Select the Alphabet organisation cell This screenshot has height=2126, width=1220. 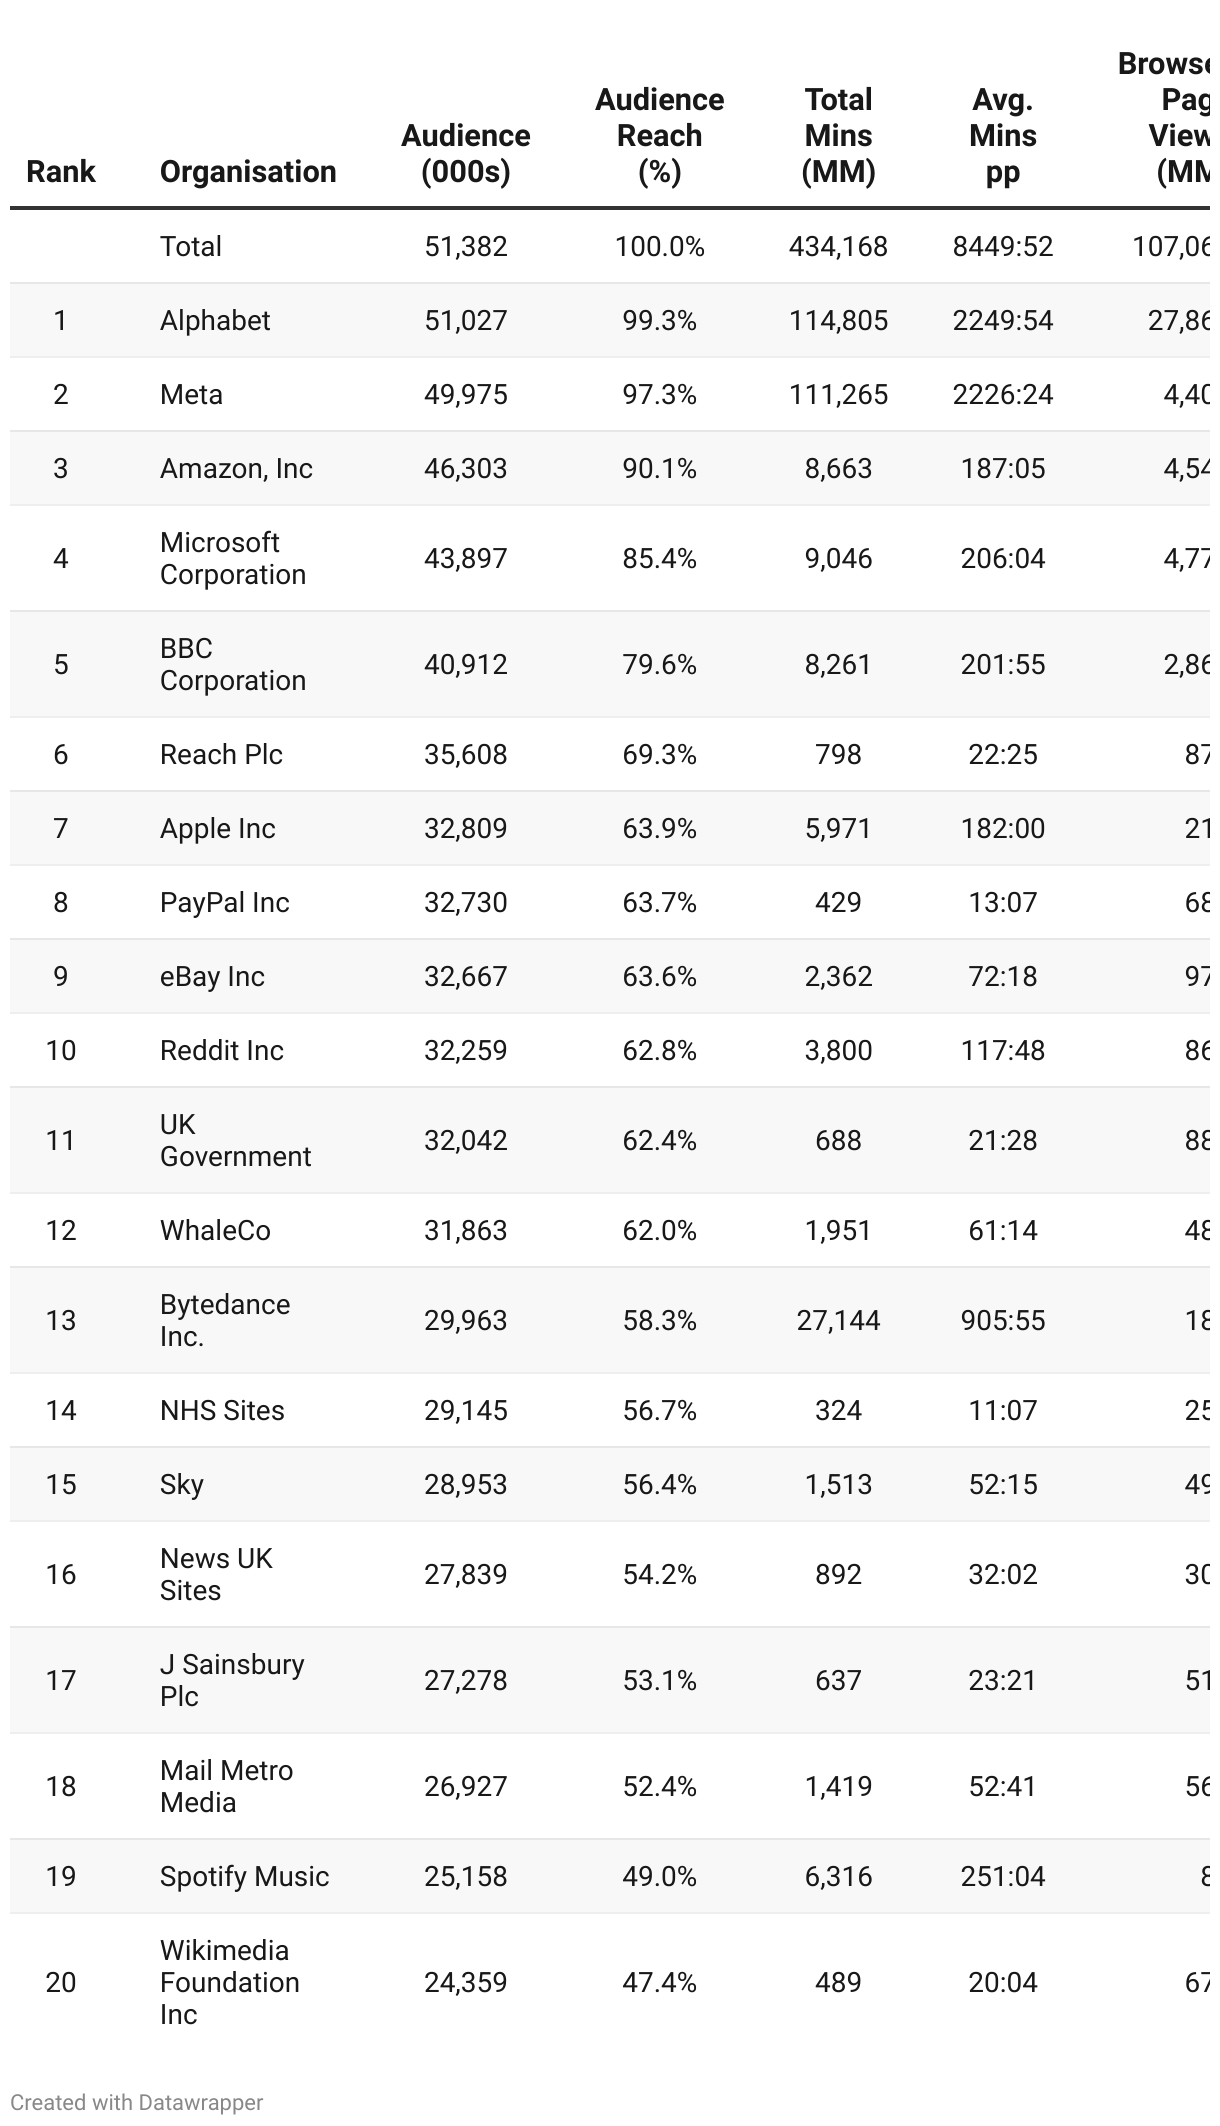pos(215,320)
